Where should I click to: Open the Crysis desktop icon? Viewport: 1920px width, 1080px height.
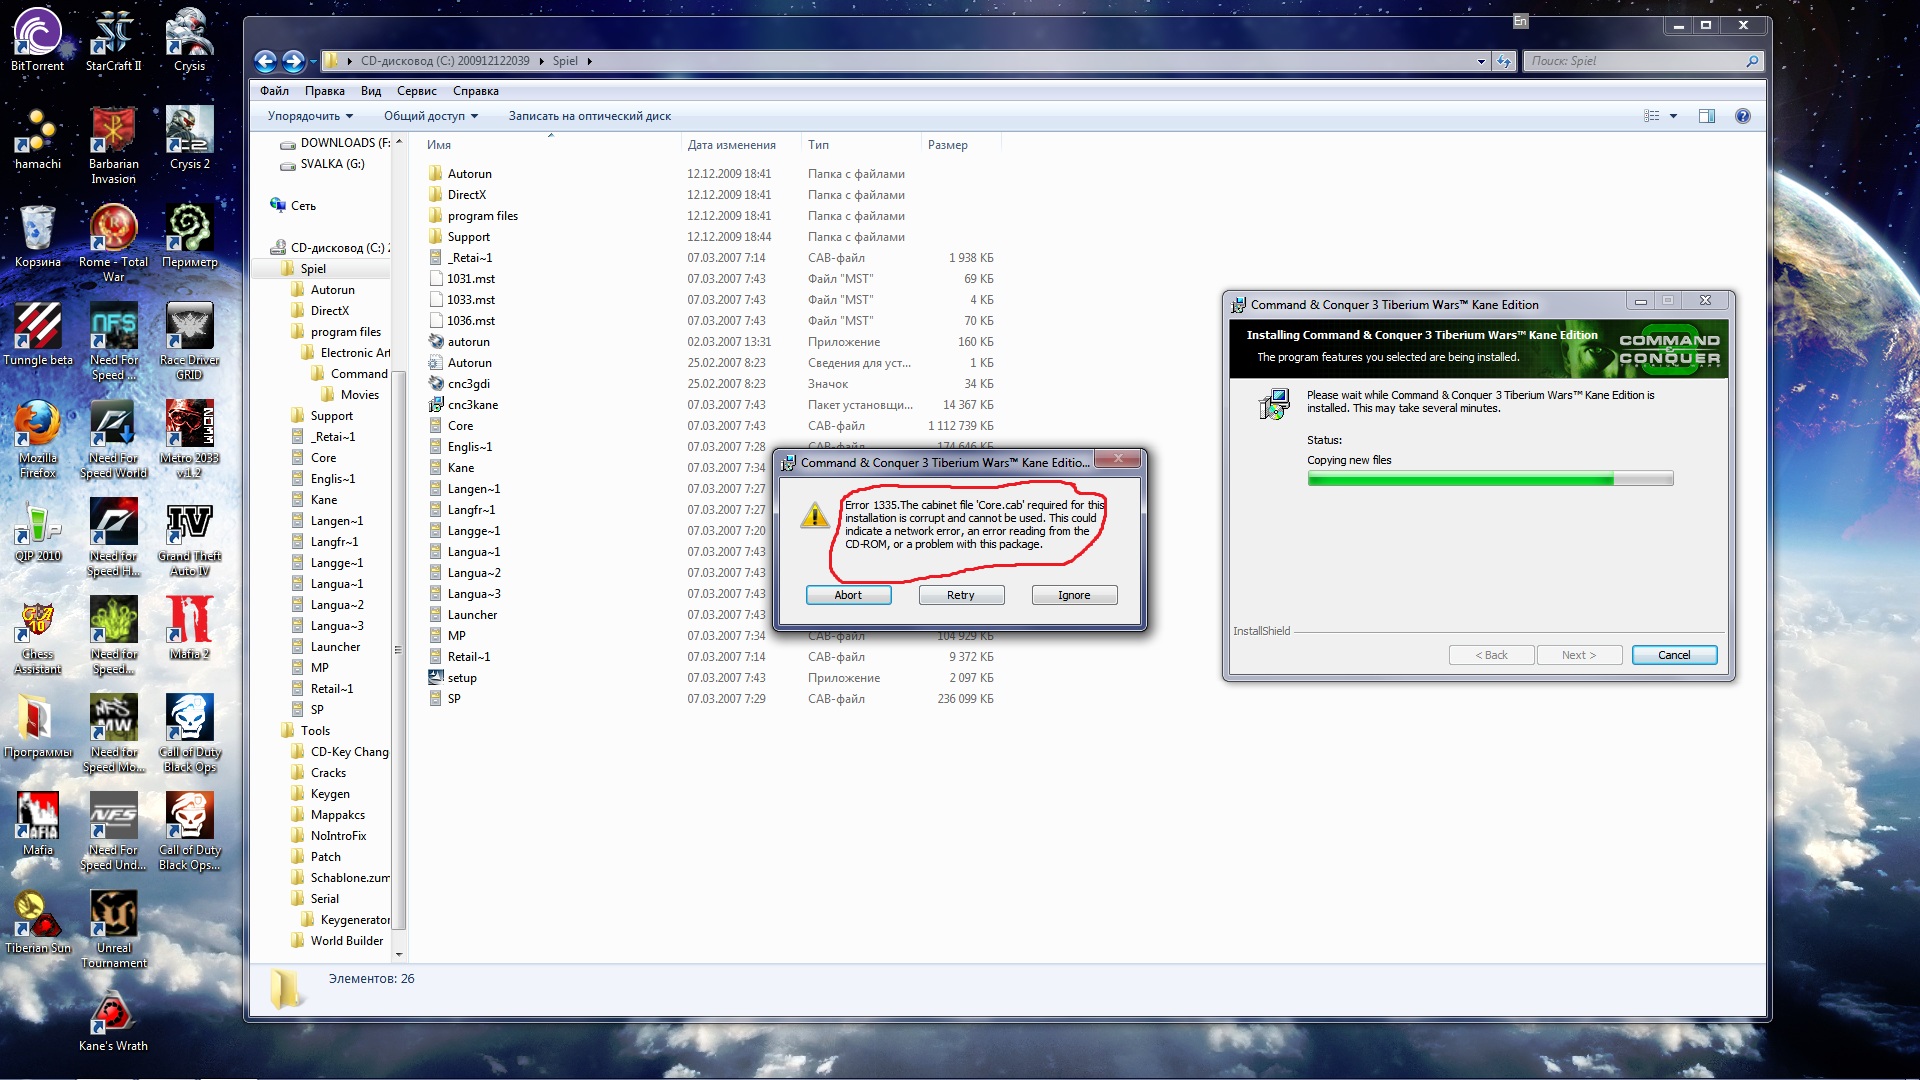[x=189, y=40]
